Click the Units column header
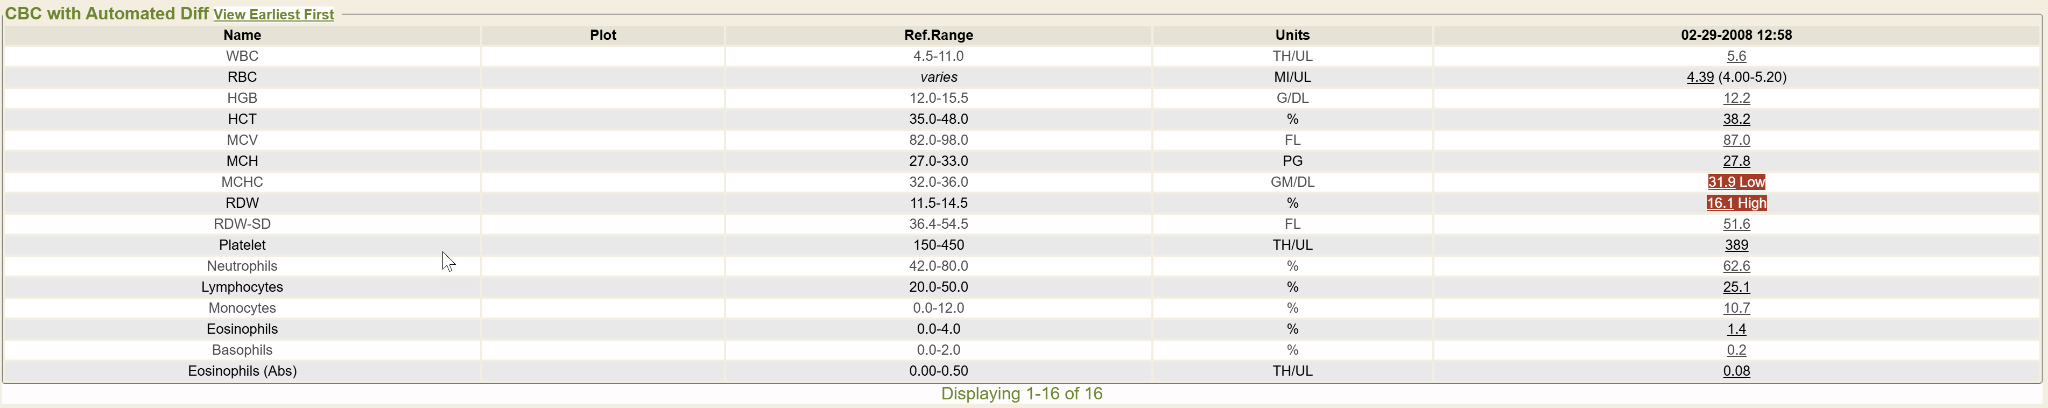 point(1292,35)
